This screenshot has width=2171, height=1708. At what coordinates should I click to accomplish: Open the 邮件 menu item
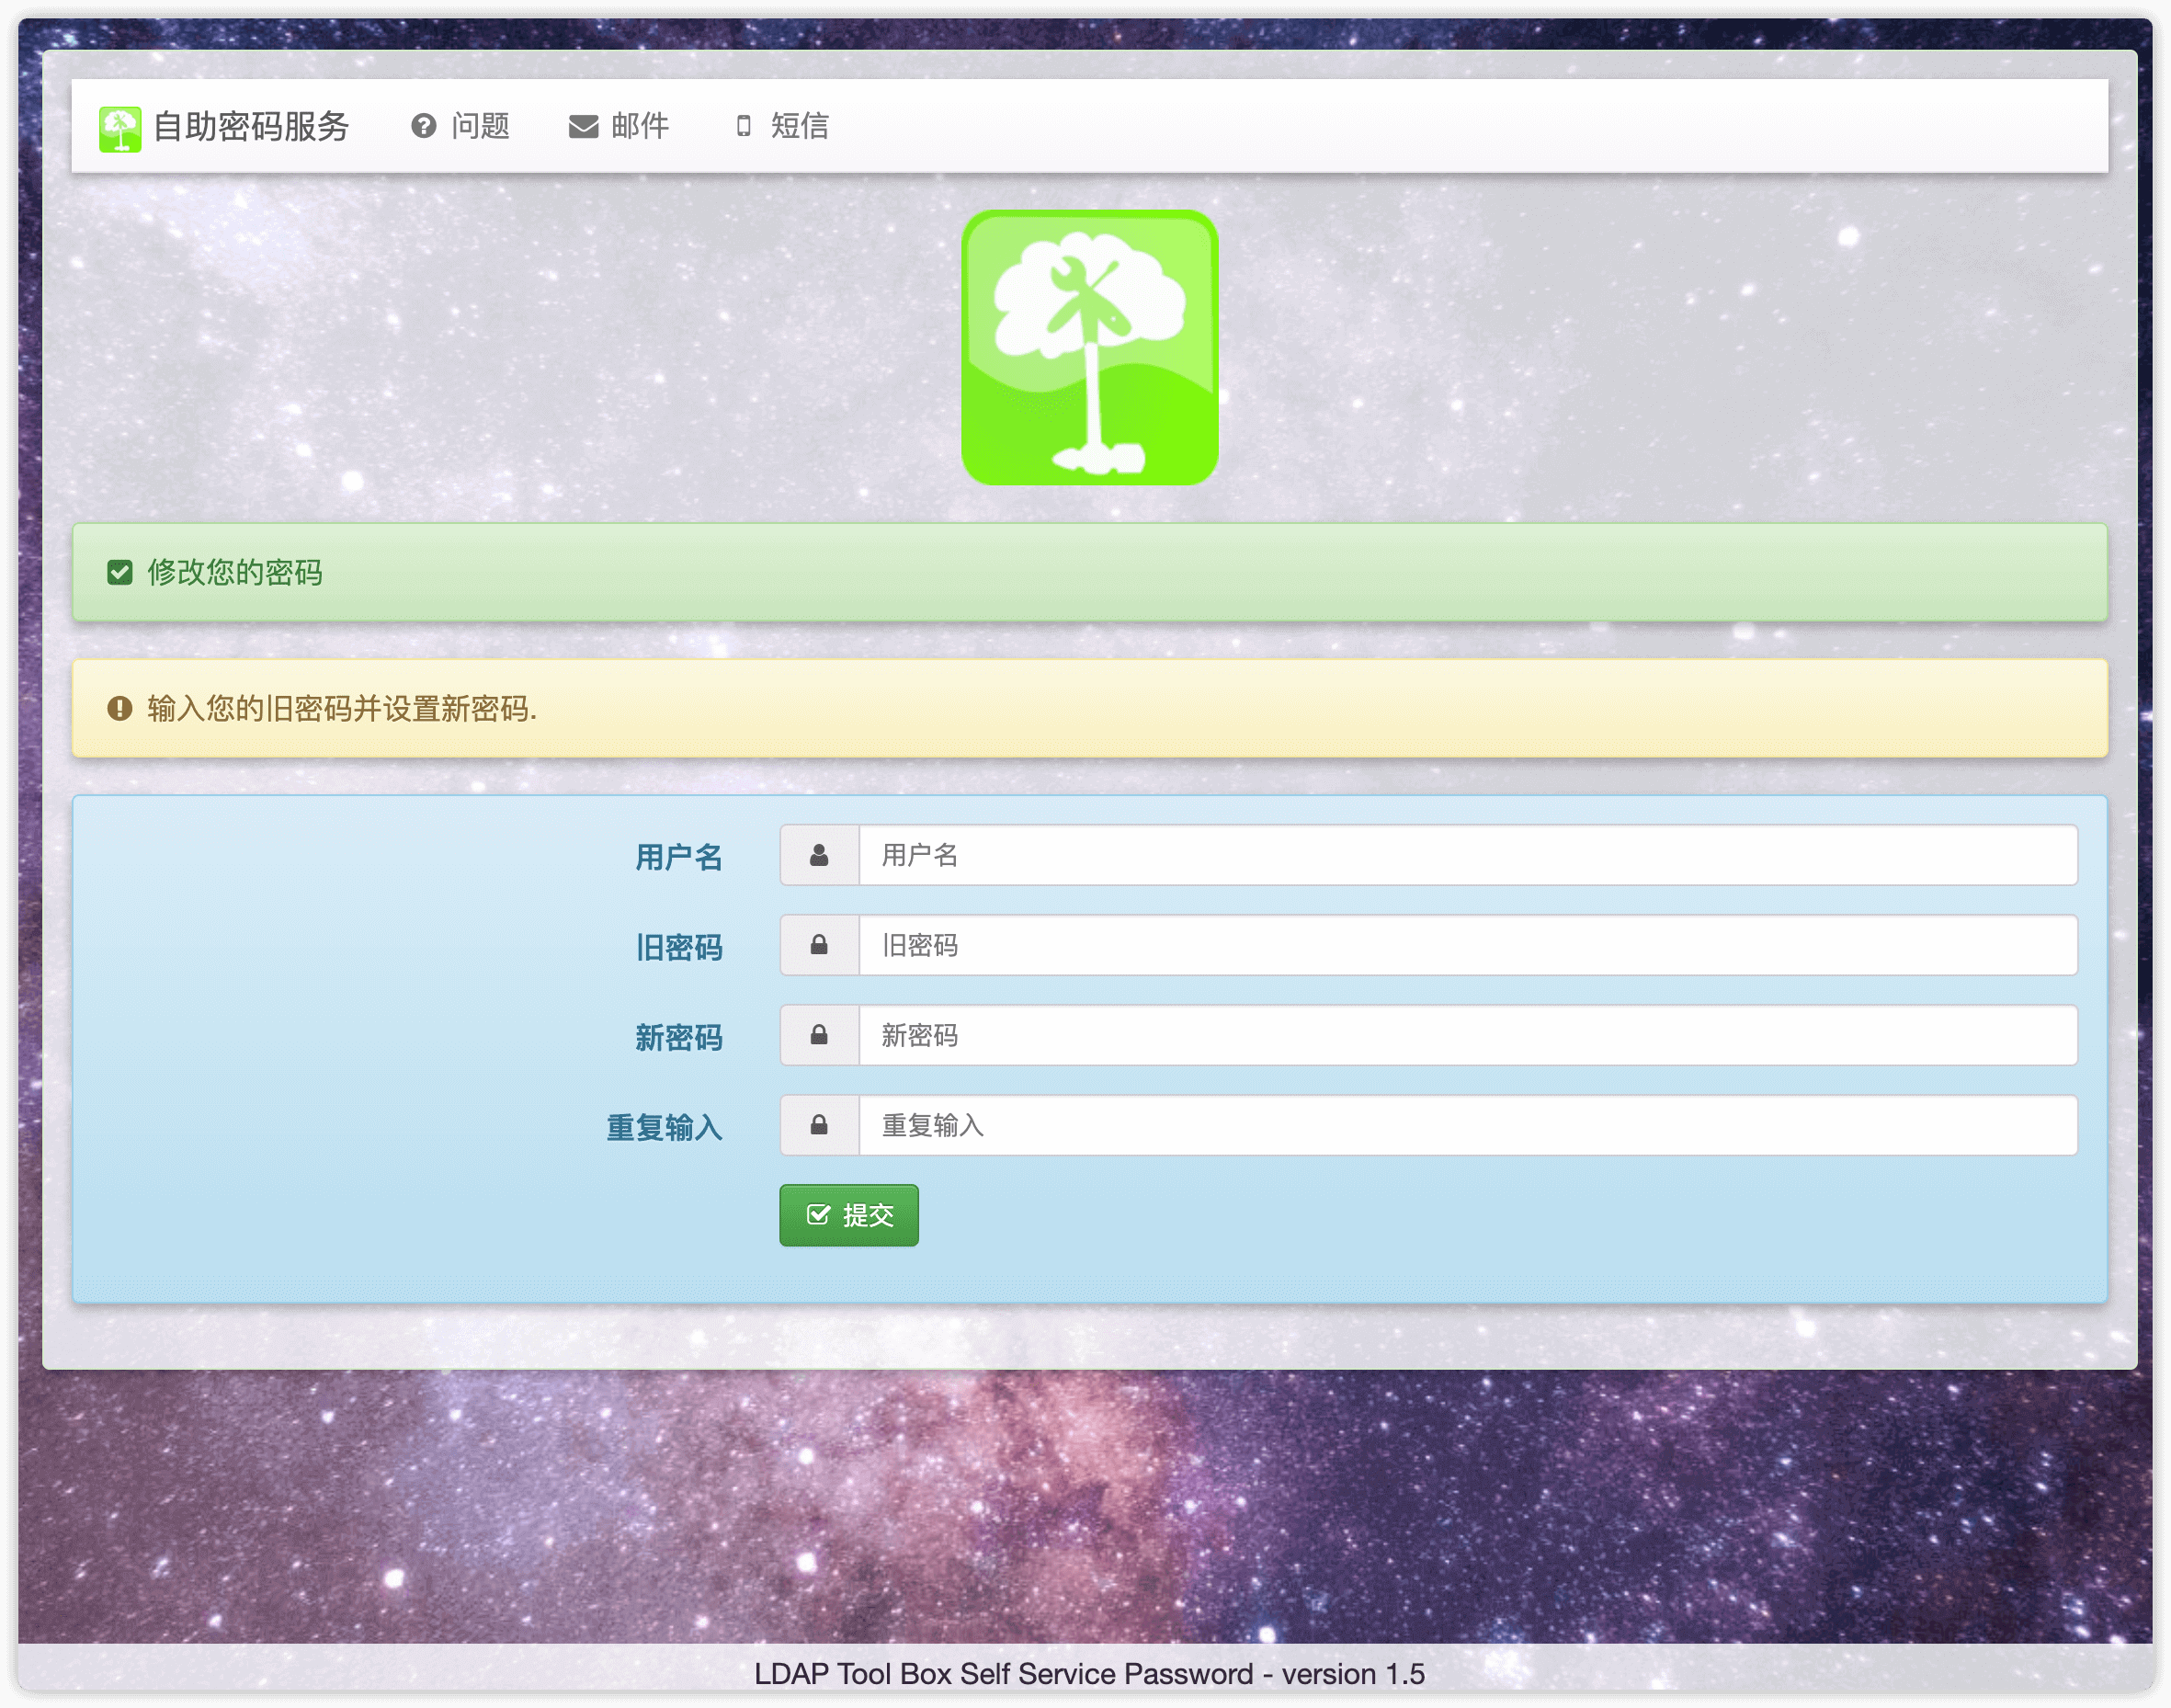tap(619, 126)
